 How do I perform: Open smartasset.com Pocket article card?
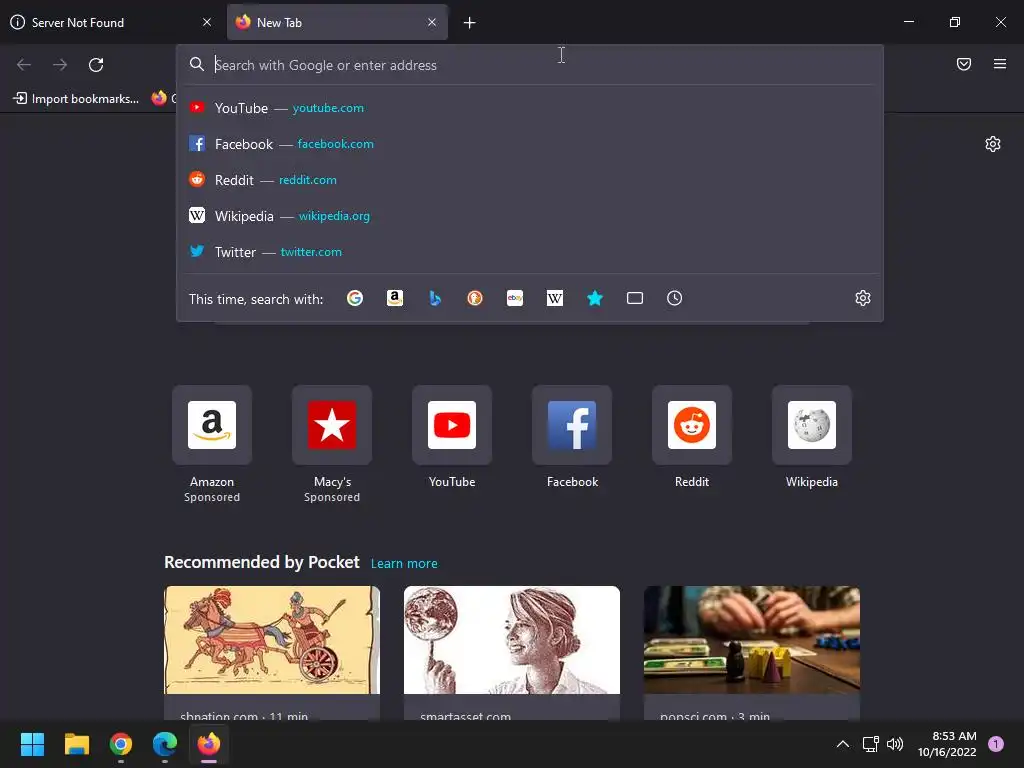tap(511, 653)
